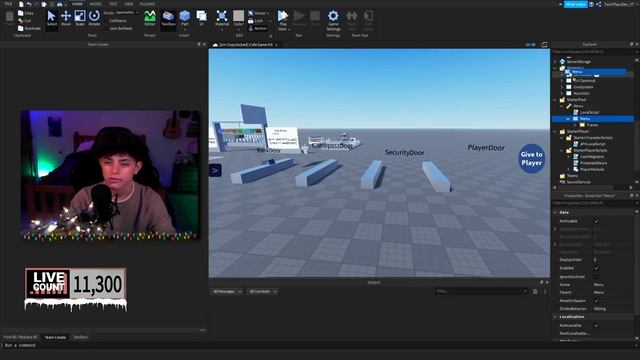Select the SoundService item in Explorer
640x360 pixels.
[x=579, y=182]
